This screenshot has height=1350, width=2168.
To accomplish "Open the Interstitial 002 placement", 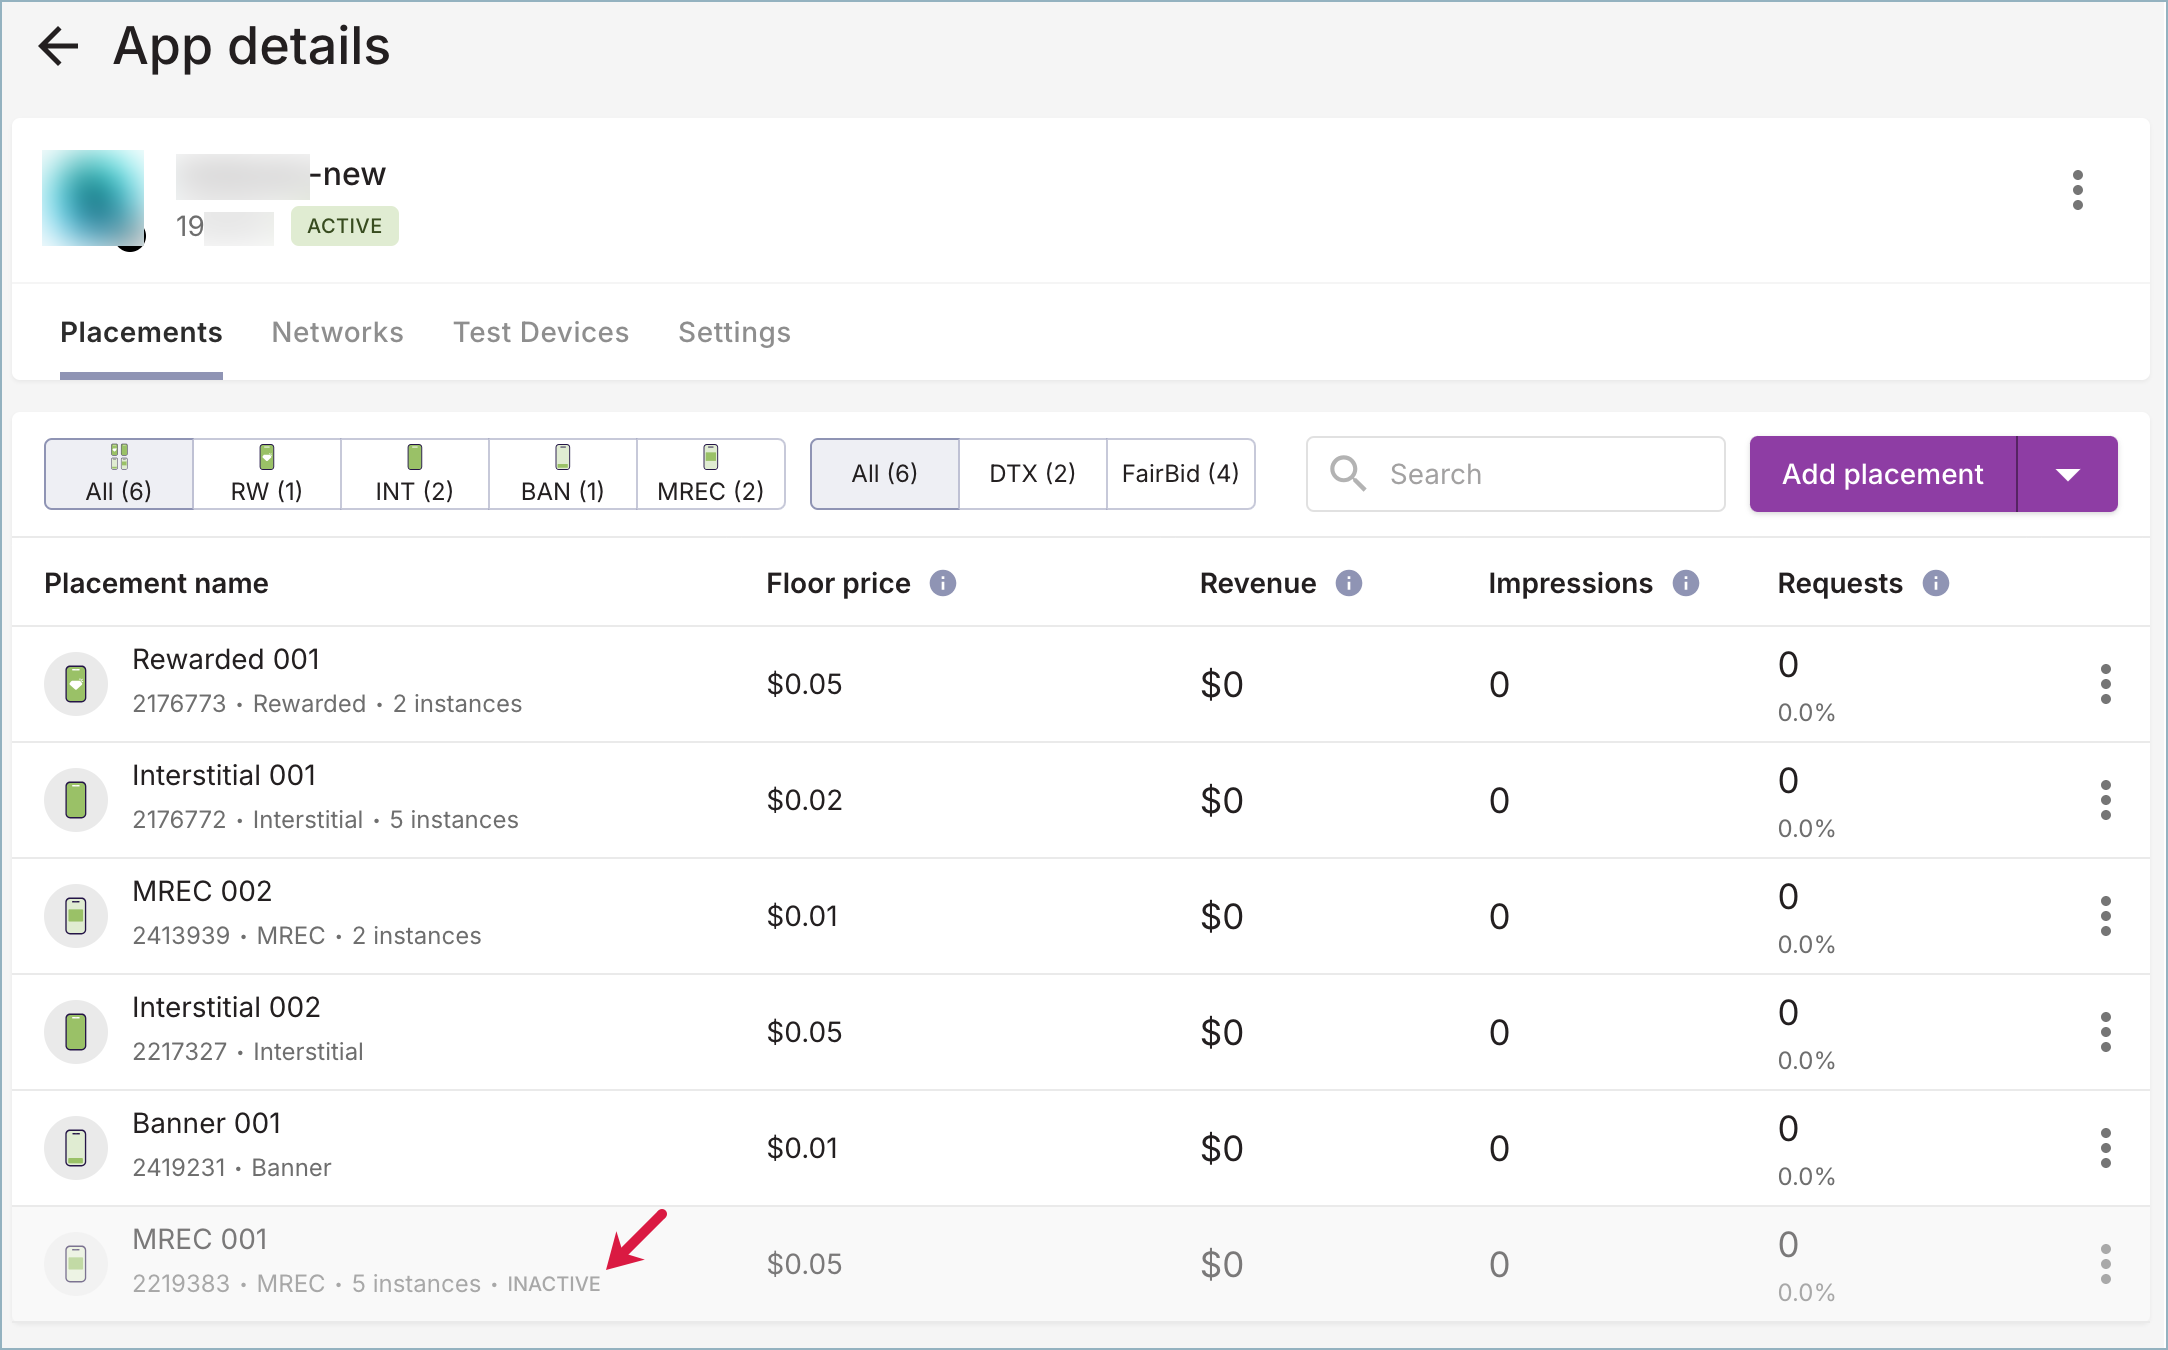I will coord(226,1007).
